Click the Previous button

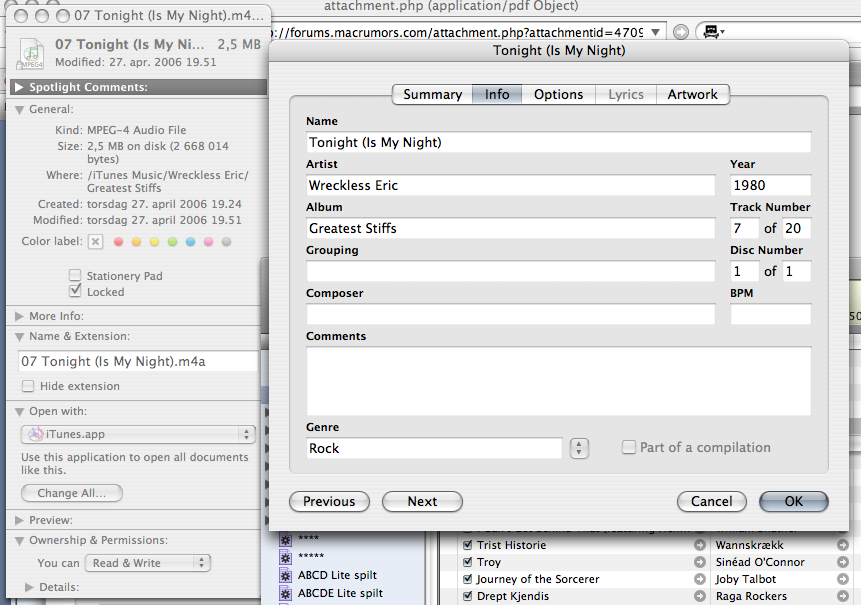[x=329, y=501]
